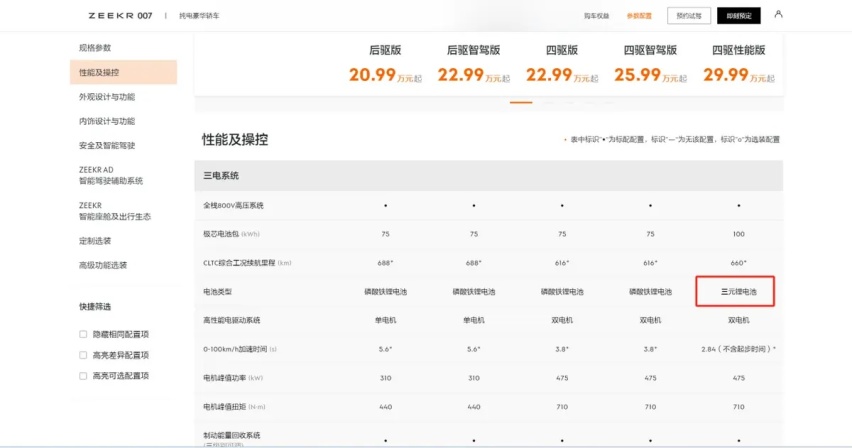Open the 规格参数 sidebar section

[x=95, y=48]
